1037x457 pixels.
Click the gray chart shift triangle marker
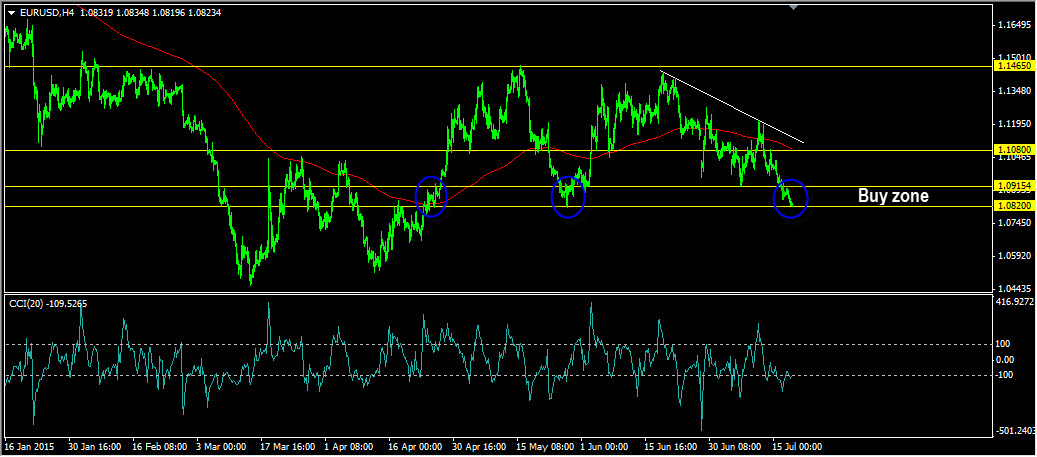pos(794,7)
